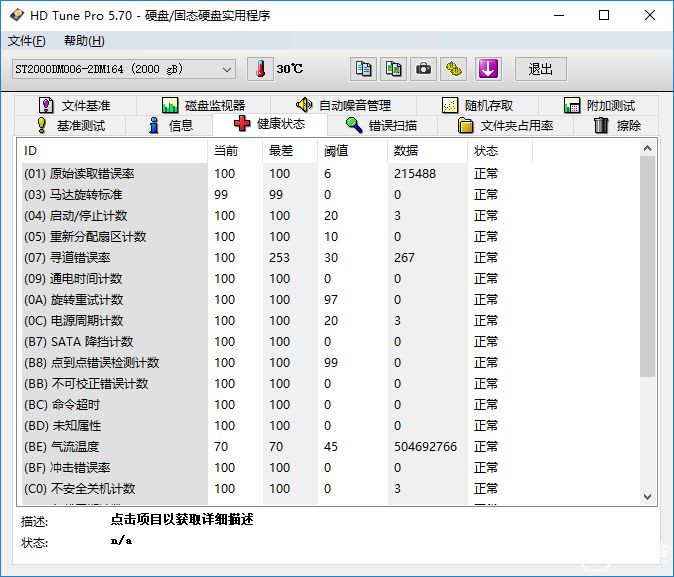Select the (0A) 旋转重试计数 row

(277, 300)
